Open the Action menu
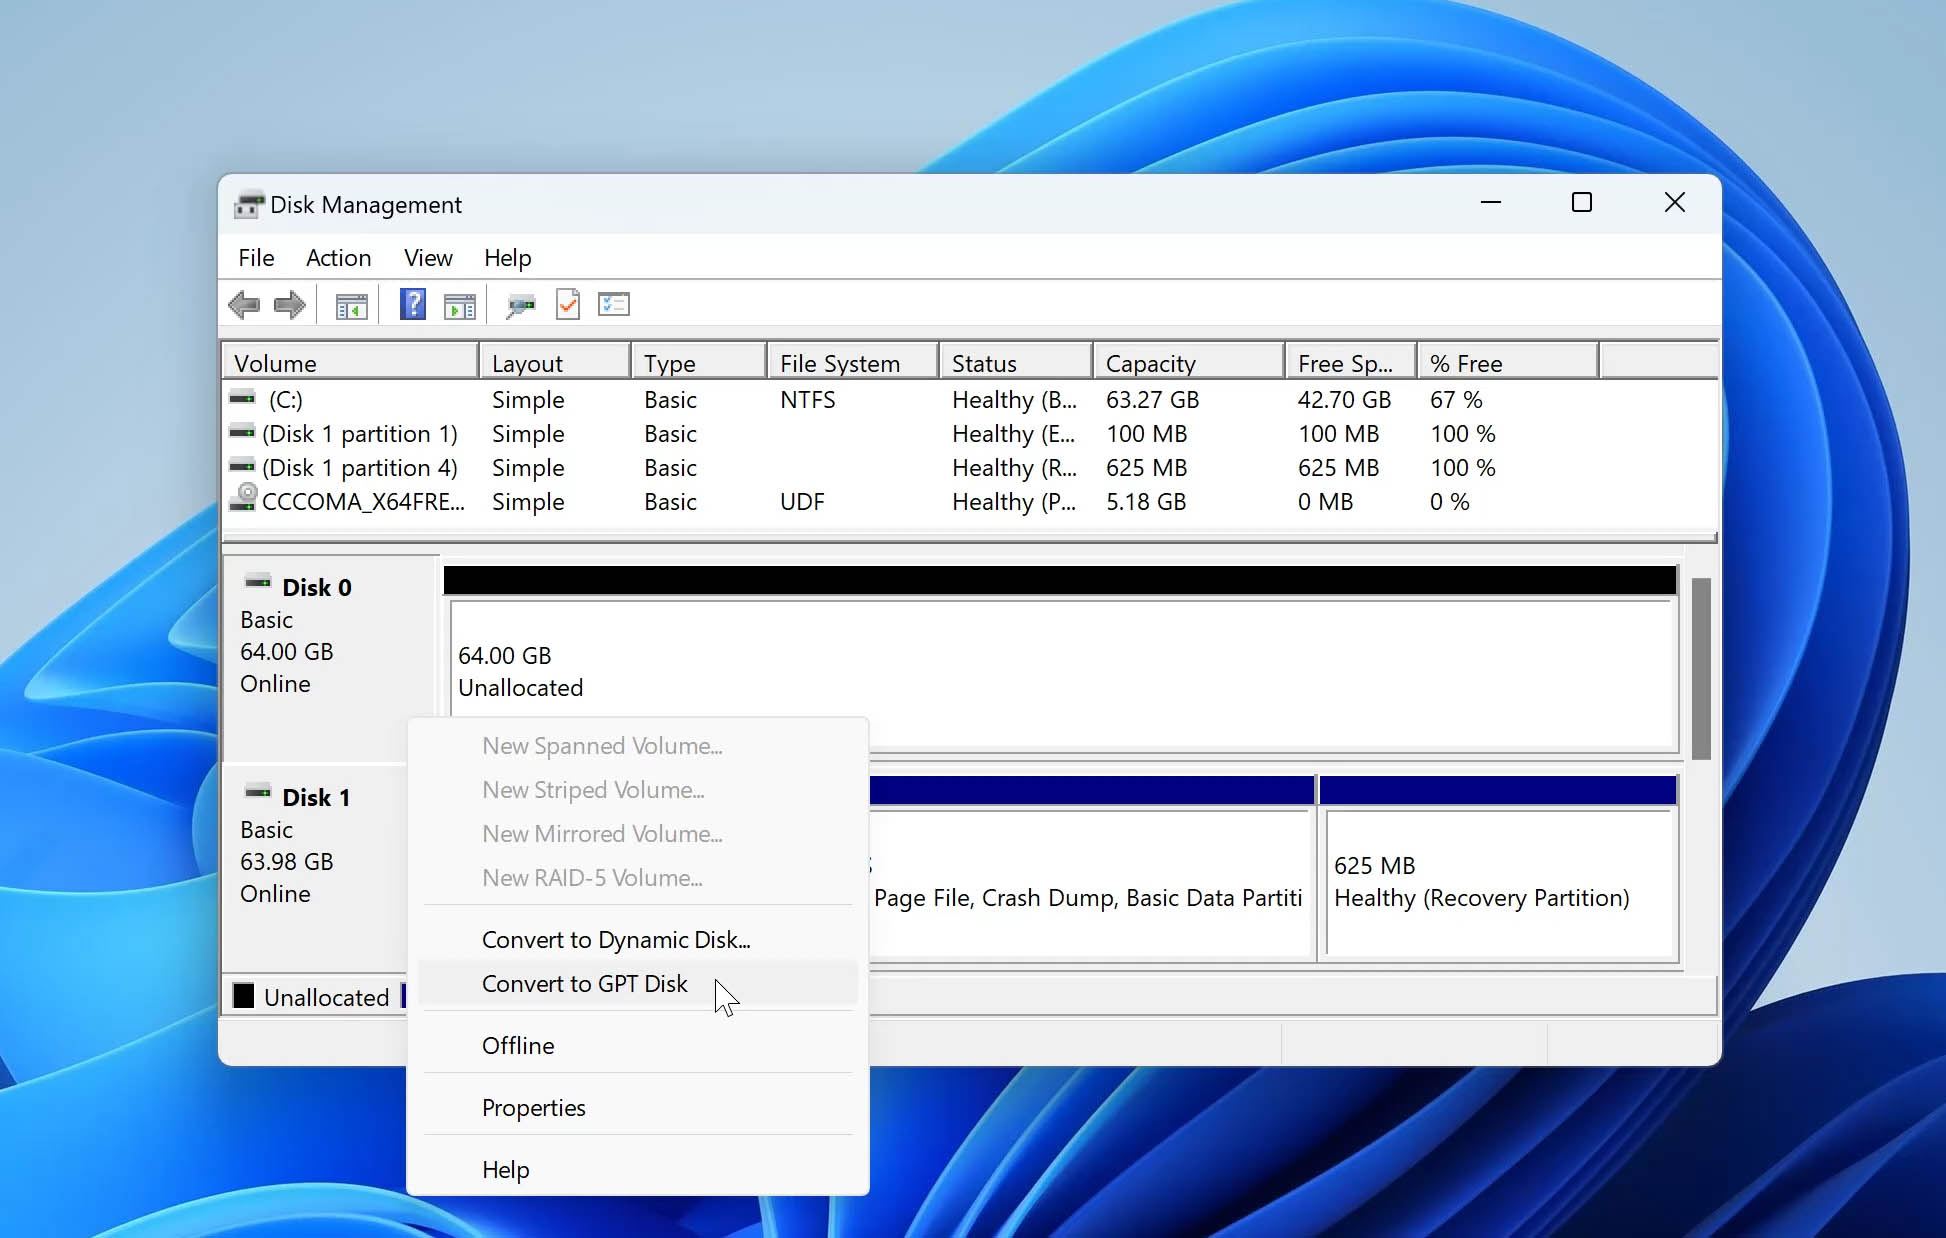Viewport: 1946px width, 1238px height. pos(338,257)
